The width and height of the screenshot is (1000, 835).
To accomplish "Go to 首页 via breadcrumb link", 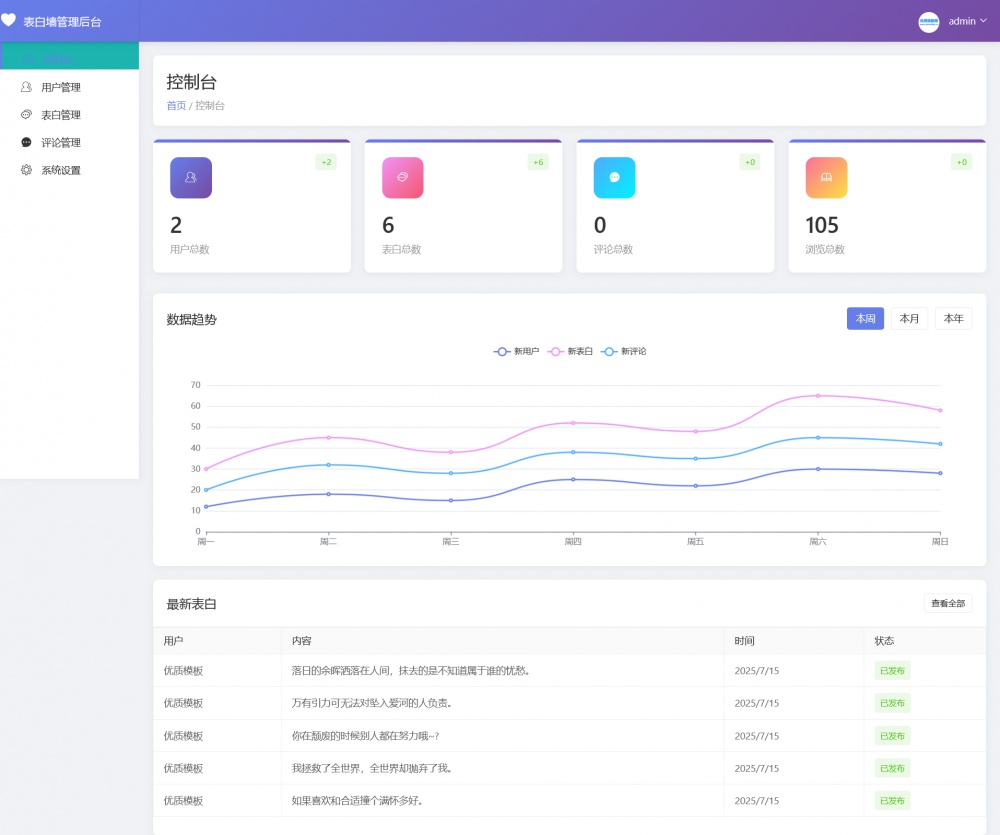I will (176, 106).
